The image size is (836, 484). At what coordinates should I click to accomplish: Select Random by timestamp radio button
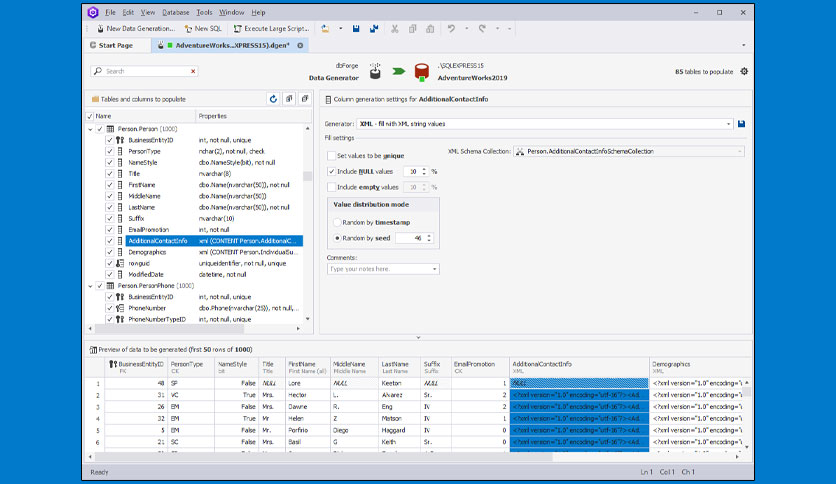click(337, 222)
